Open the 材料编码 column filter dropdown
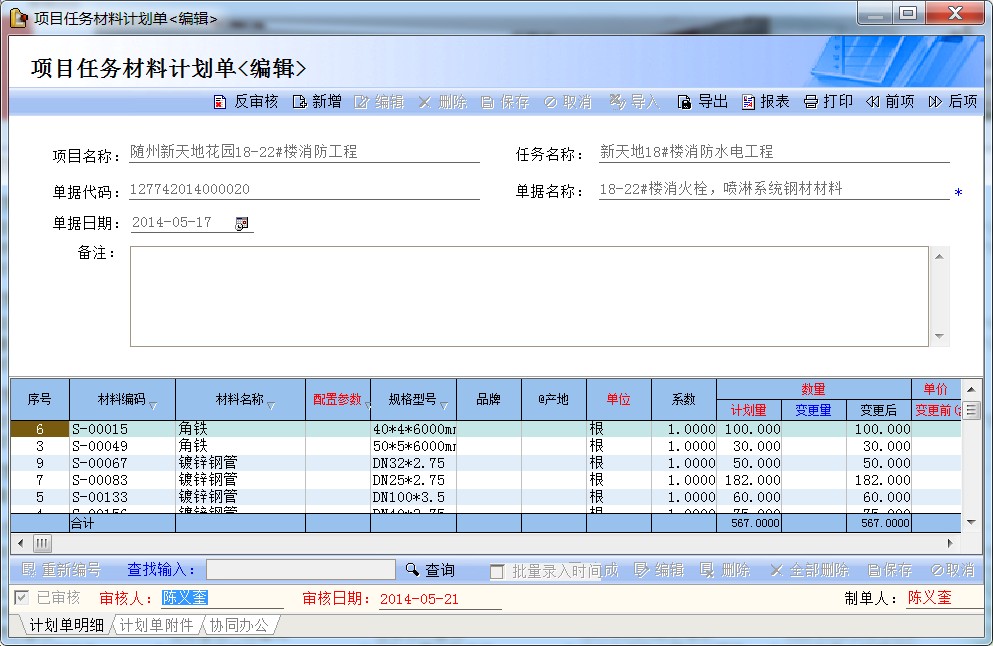 click(153, 406)
